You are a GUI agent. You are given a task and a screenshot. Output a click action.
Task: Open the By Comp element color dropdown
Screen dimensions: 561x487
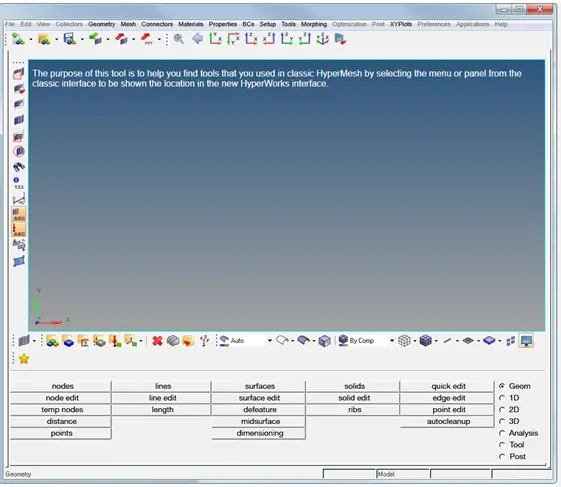(392, 341)
